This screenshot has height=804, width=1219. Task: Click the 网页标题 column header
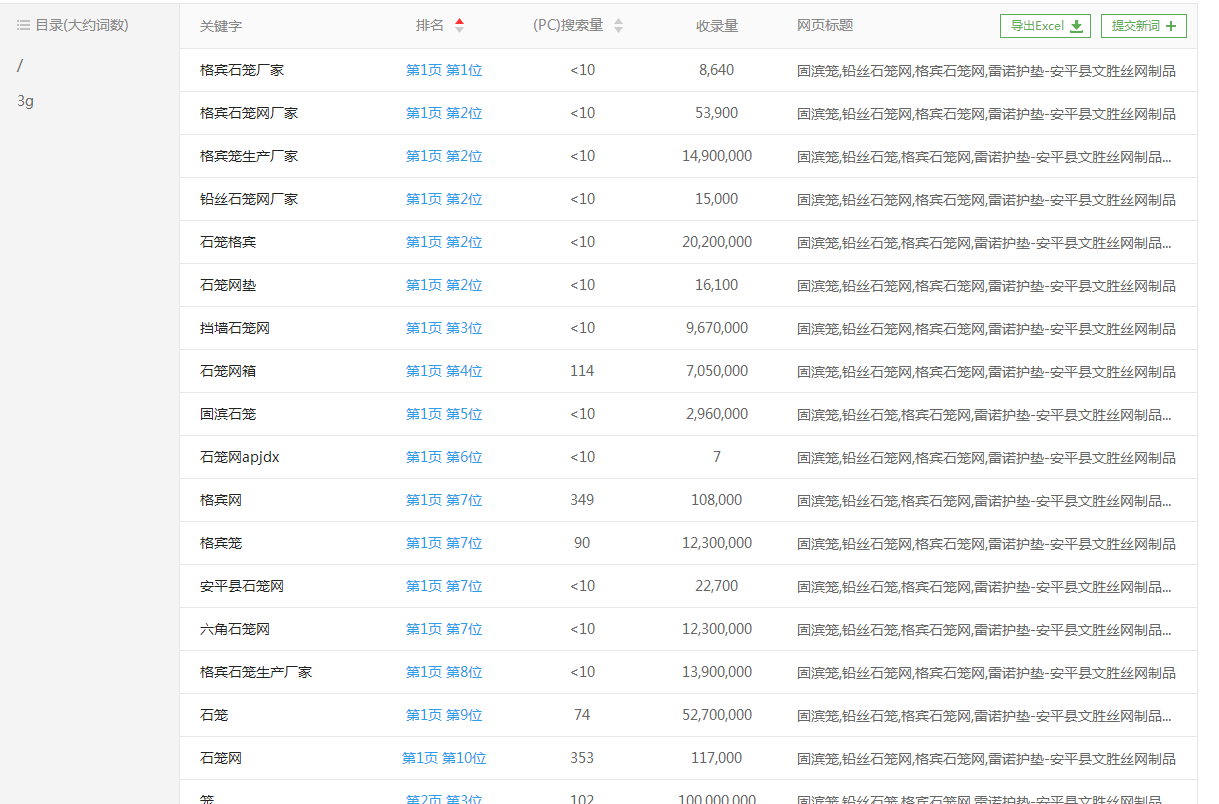[825, 26]
